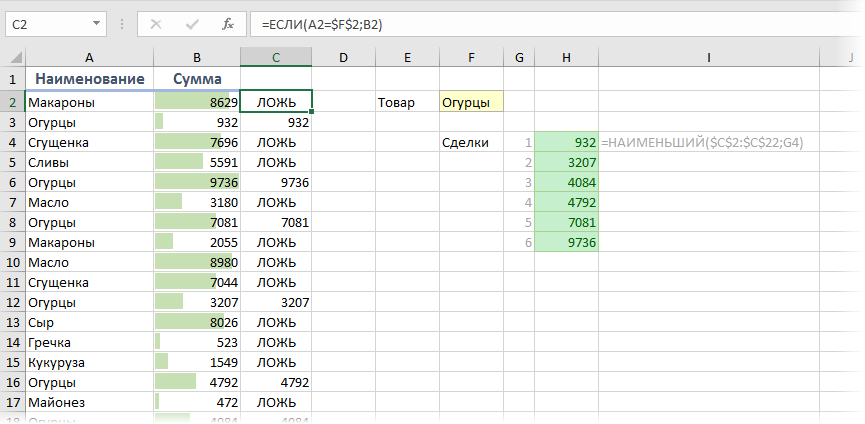Click the Select All corner triangle
The height and width of the screenshot is (424, 865).
pos(12,58)
